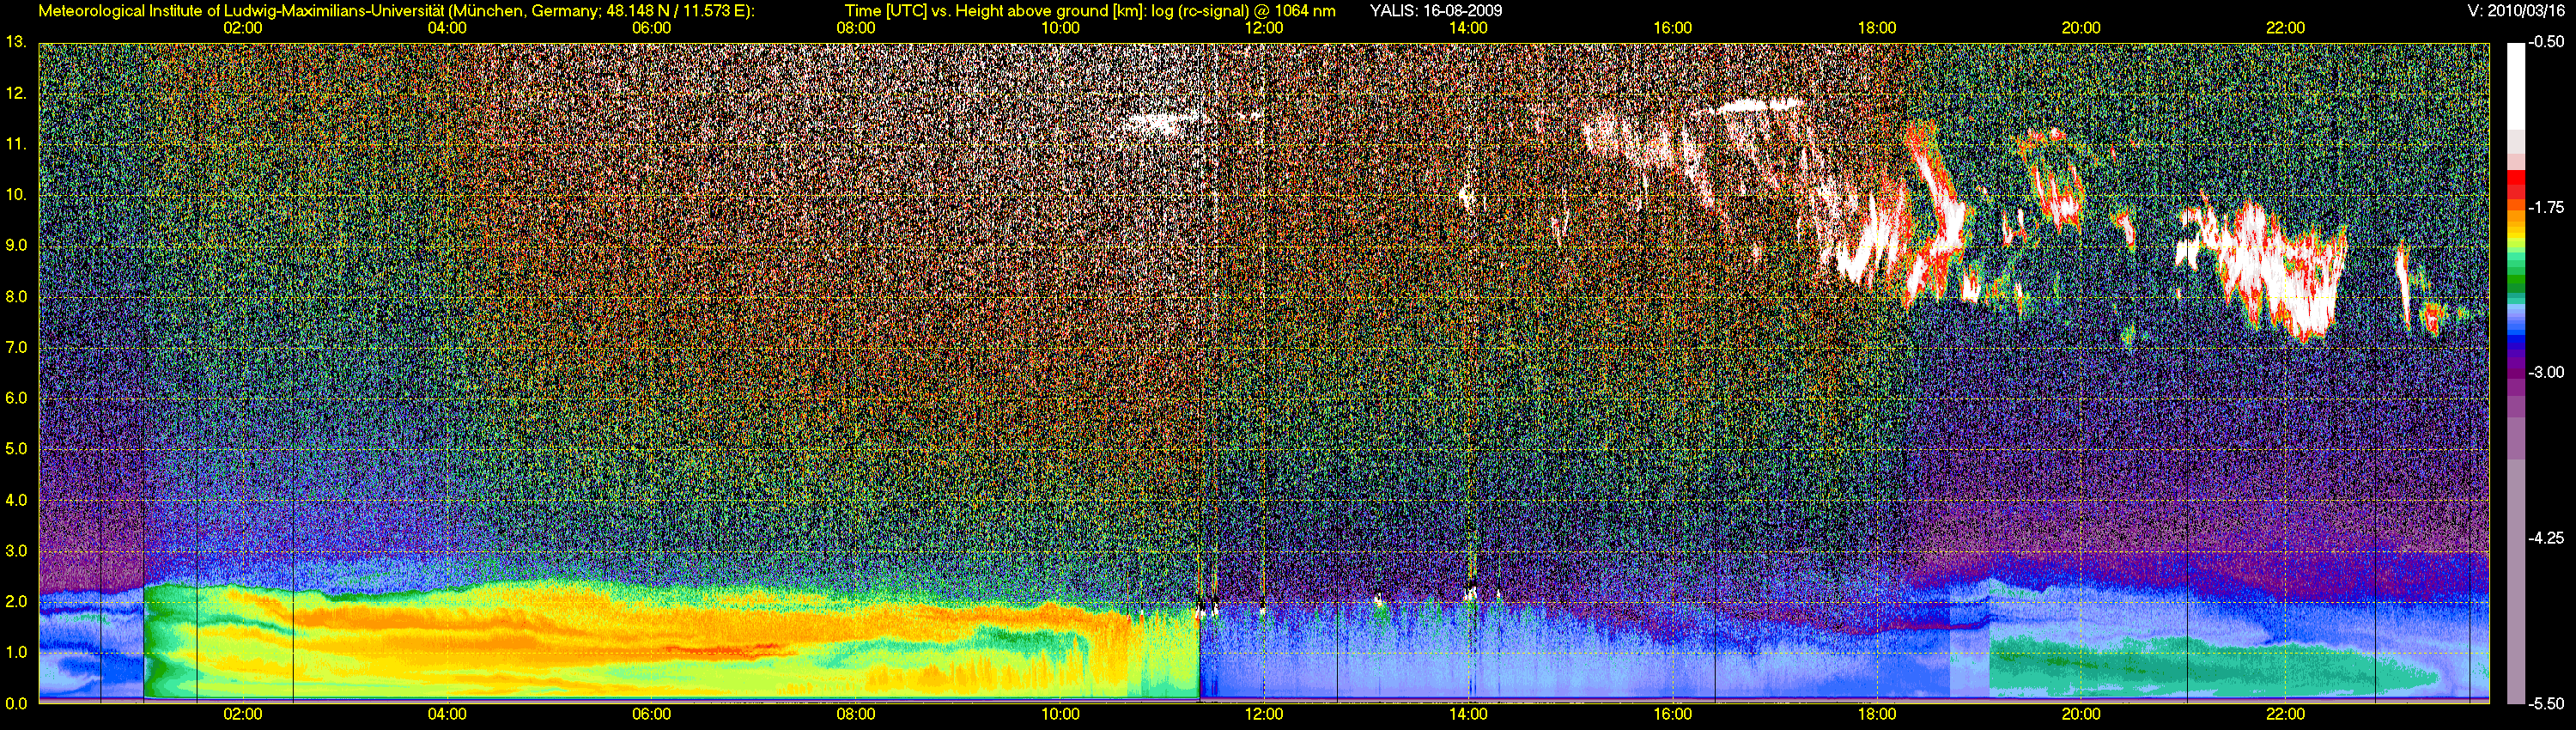
Task: Click the "9.0" height axis label
Action: 16,246
